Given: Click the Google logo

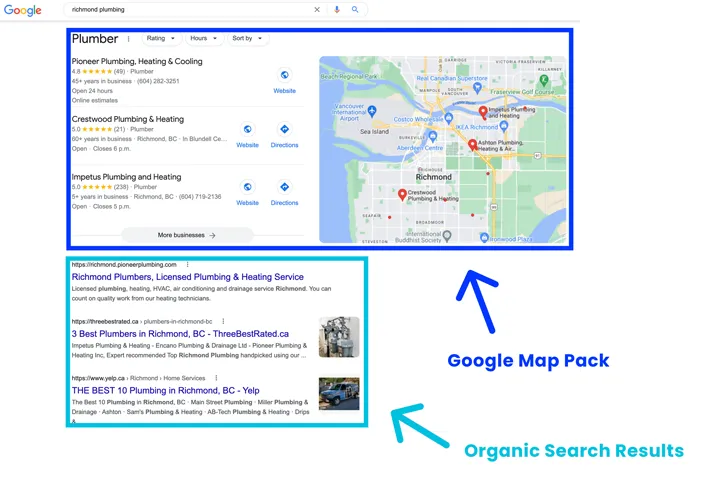Looking at the screenshot, I should pyautogui.click(x=22, y=10).
